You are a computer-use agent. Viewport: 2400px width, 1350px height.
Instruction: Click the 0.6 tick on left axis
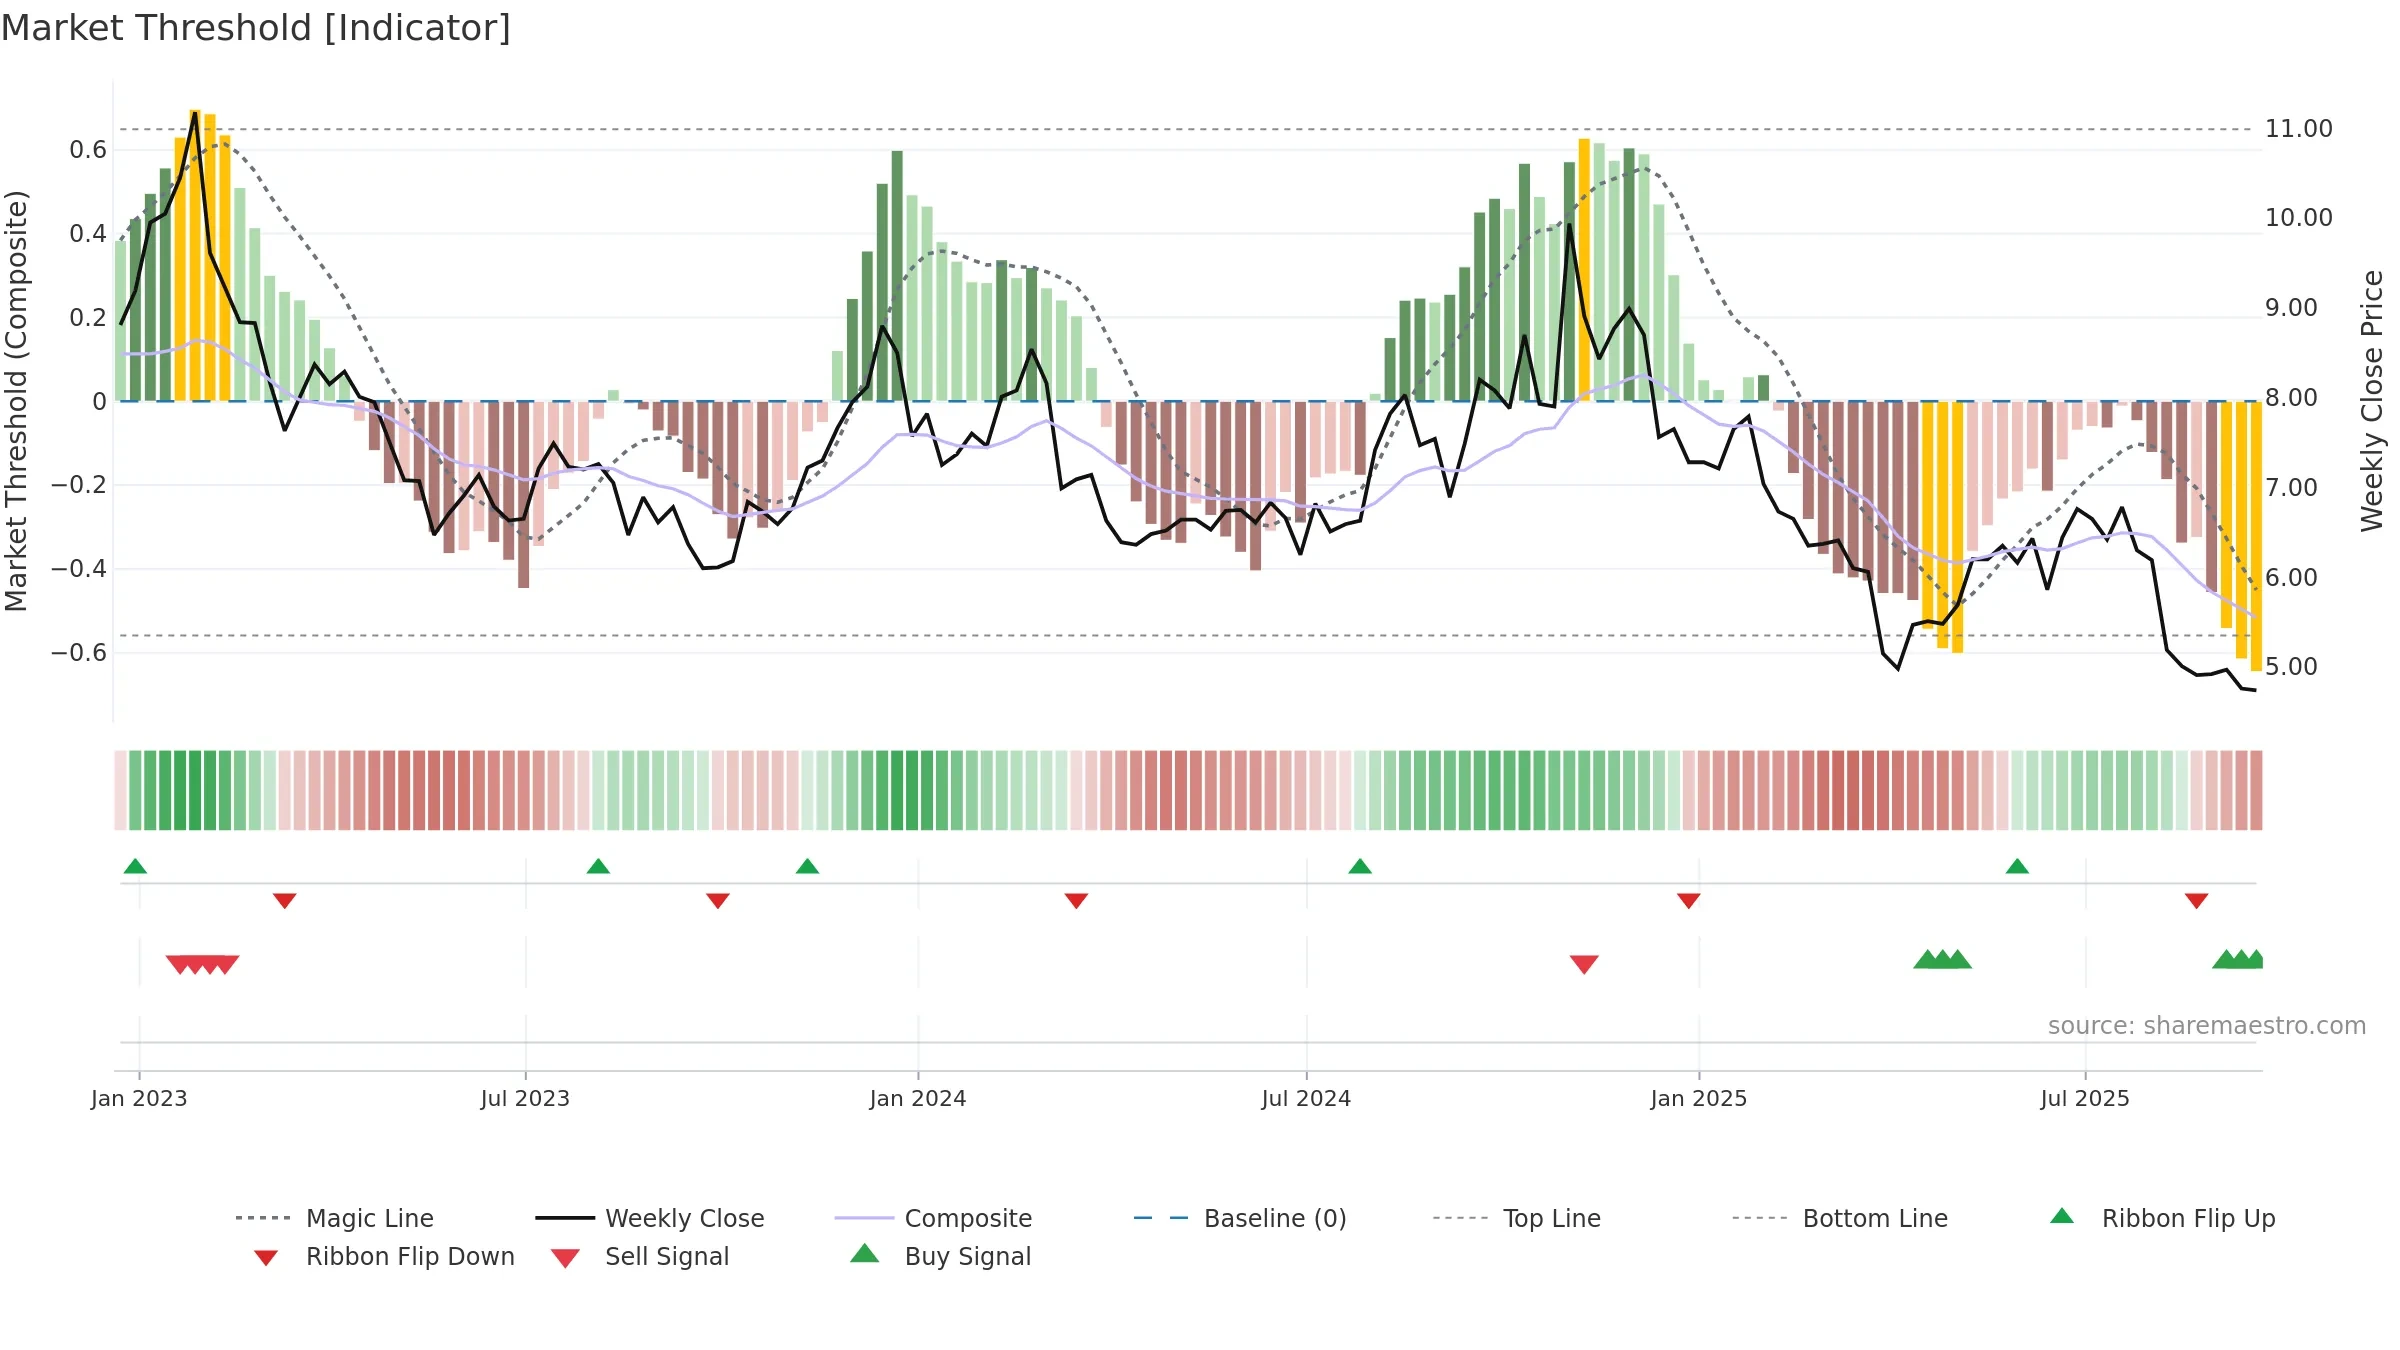88,150
